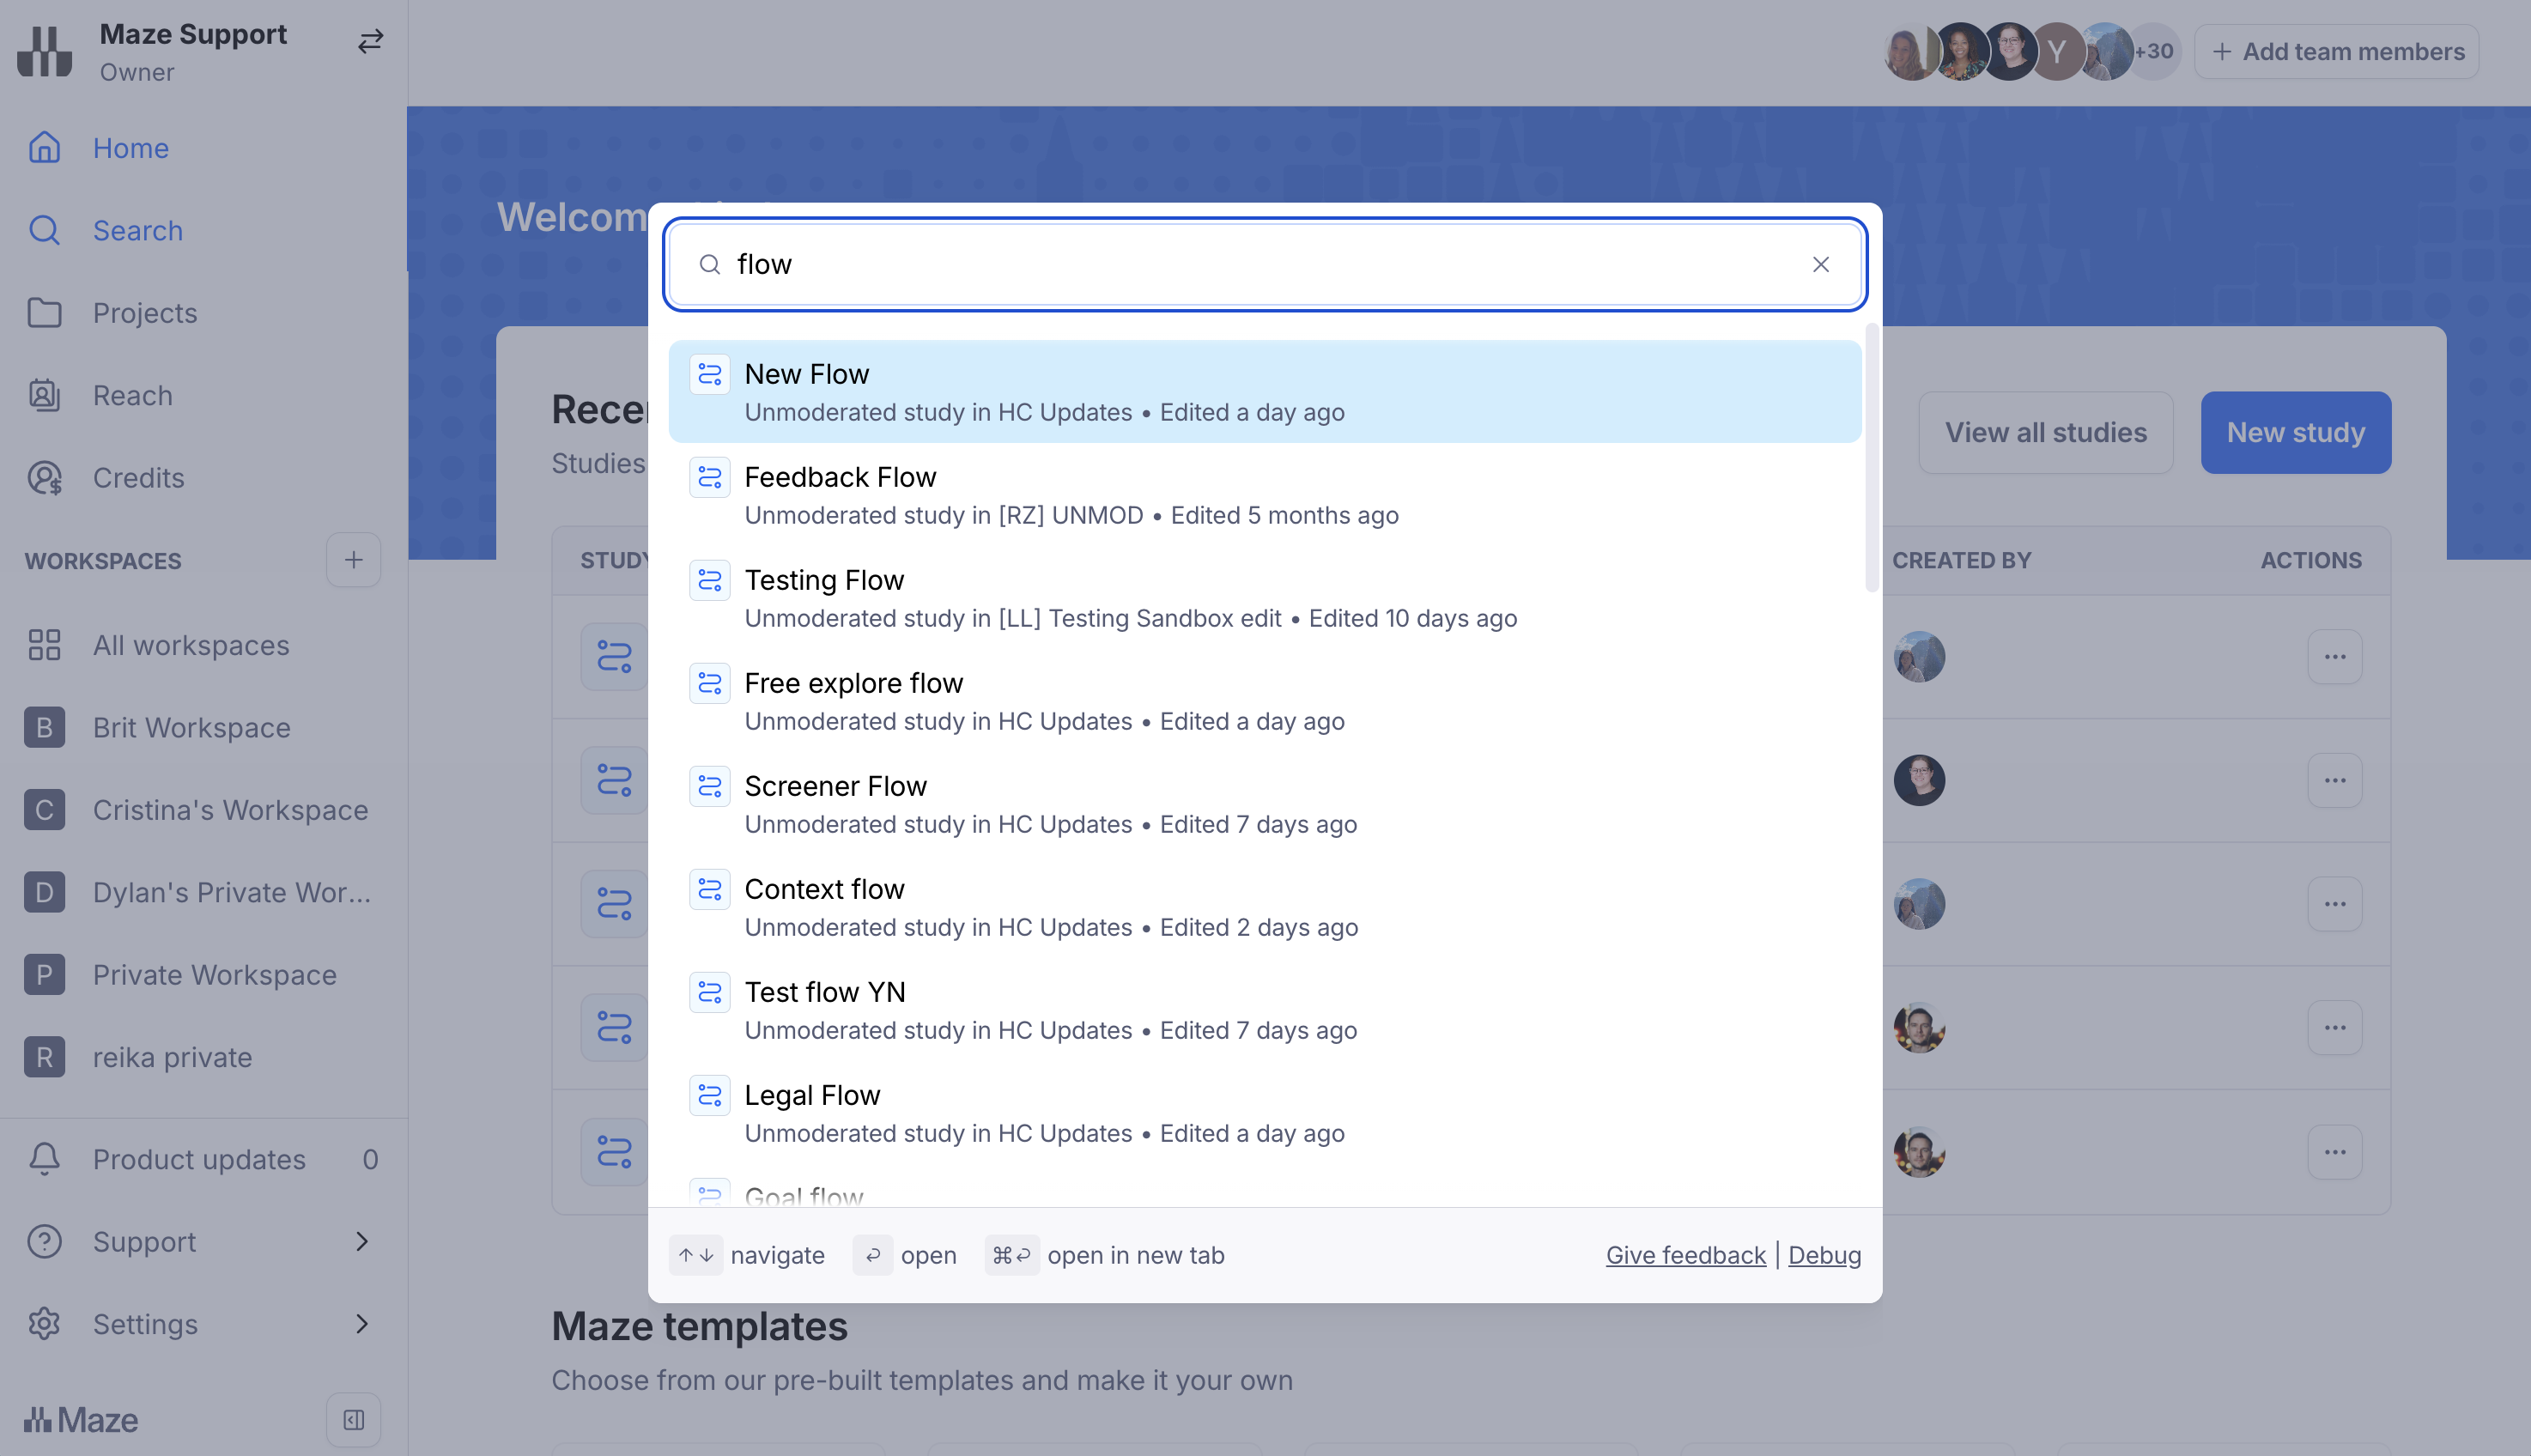The height and width of the screenshot is (1456, 2531).
Task: Click the workspace switch arrows icon
Action: coord(370,41)
